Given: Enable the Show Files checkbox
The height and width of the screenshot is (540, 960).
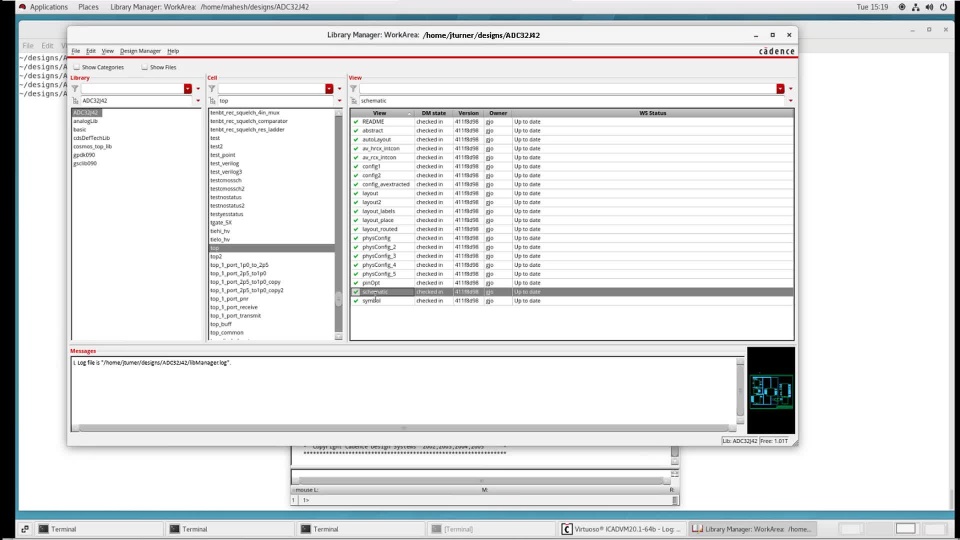Looking at the screenshot, I should 144,67.
